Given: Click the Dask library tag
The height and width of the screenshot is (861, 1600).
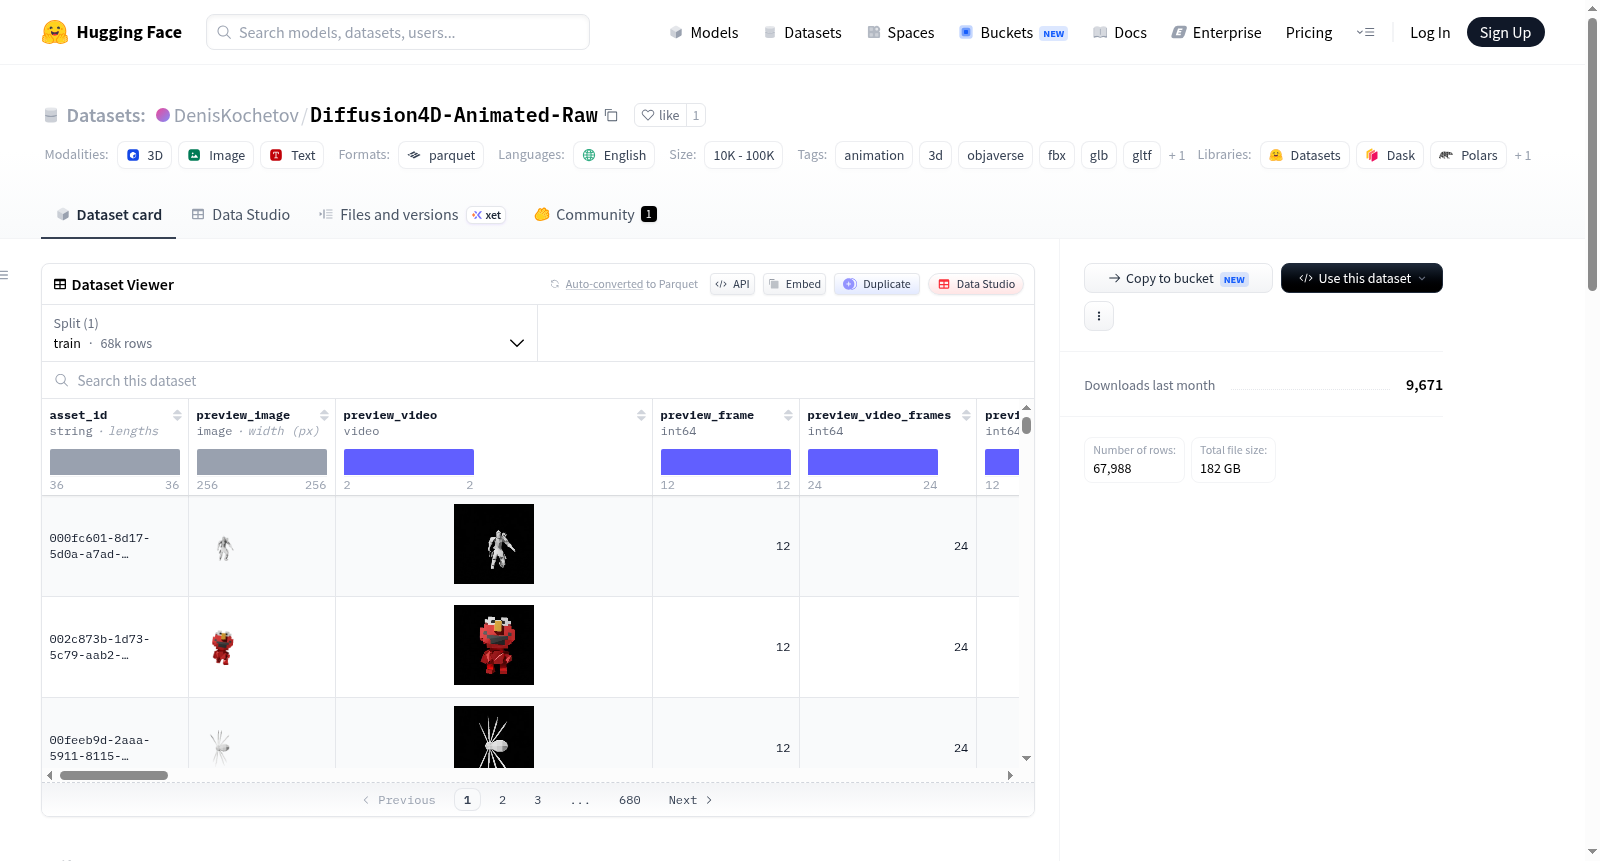Looking at the screenshot, I should tap(1390, 155).
